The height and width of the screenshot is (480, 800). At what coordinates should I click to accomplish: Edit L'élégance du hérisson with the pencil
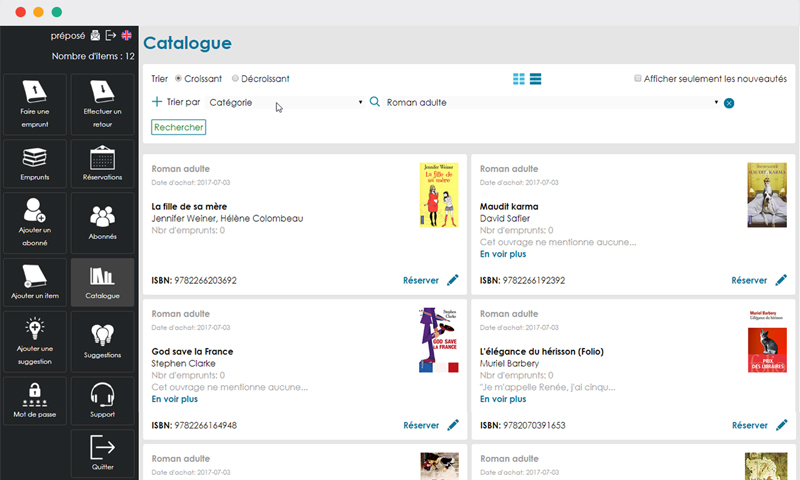(x=781, y=425)
